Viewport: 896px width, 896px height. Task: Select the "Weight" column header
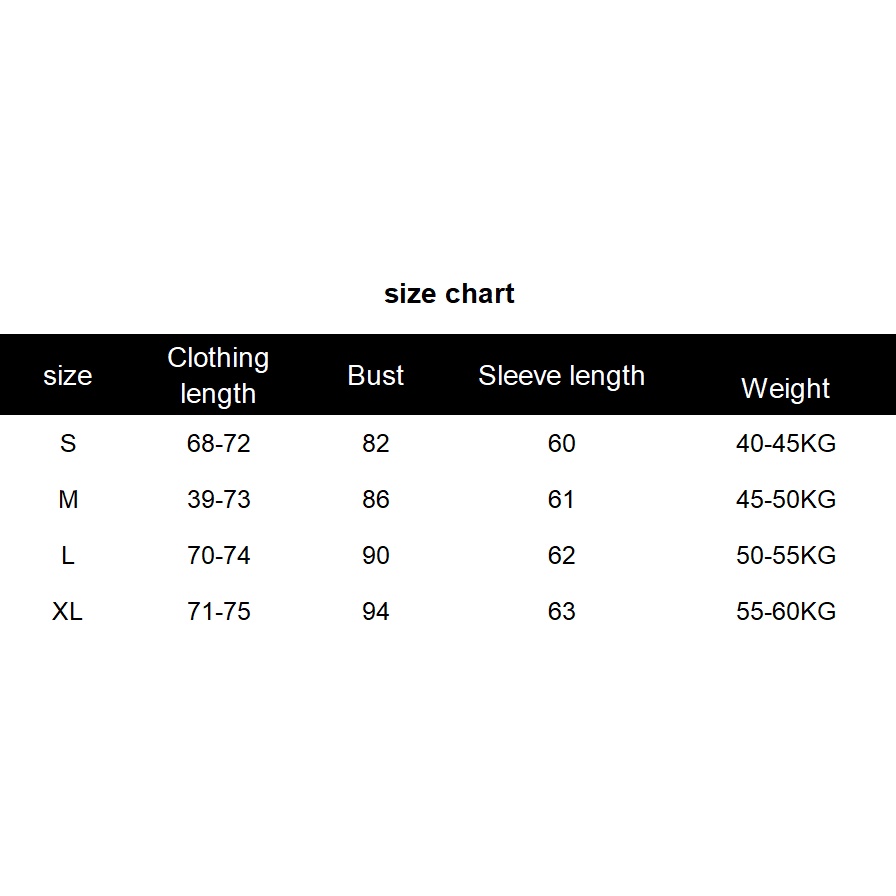[785, 388]
